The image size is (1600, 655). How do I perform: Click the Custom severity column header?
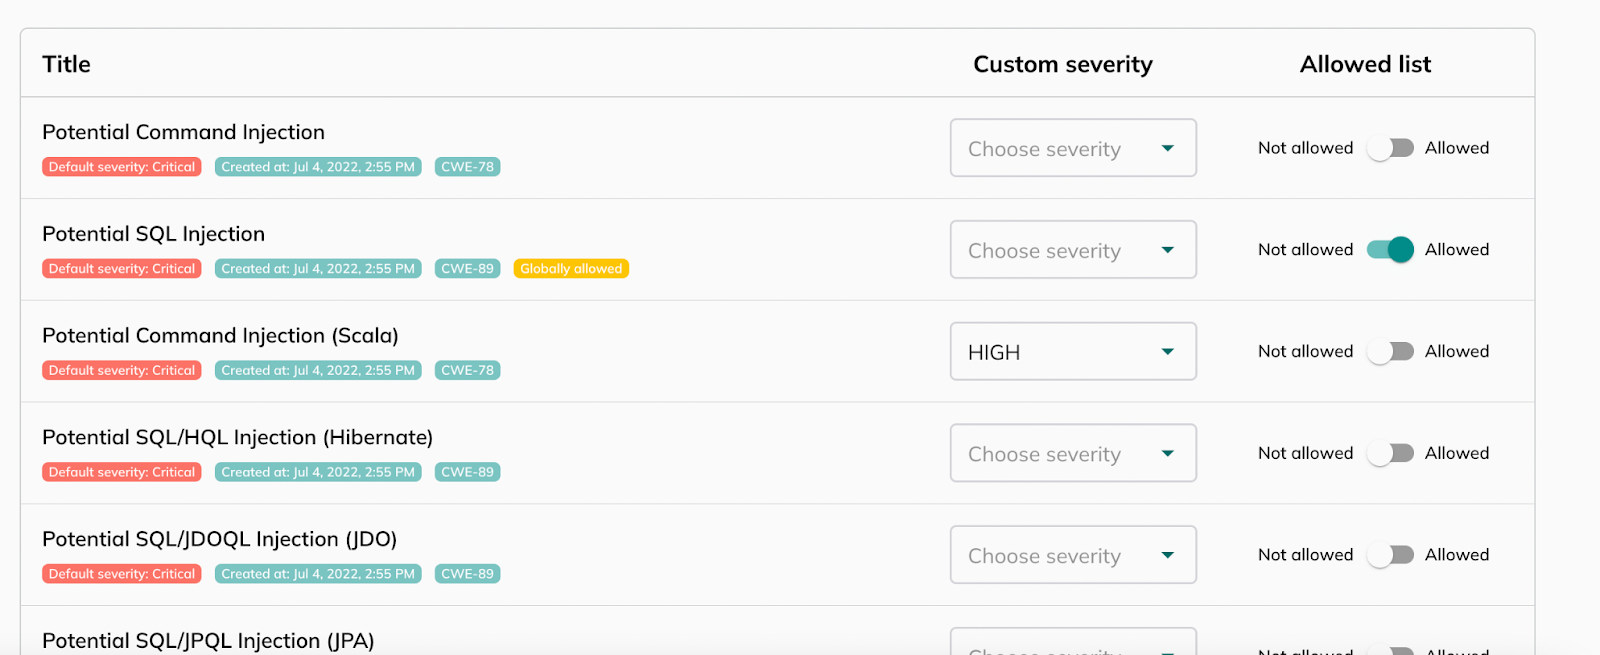1062,64
